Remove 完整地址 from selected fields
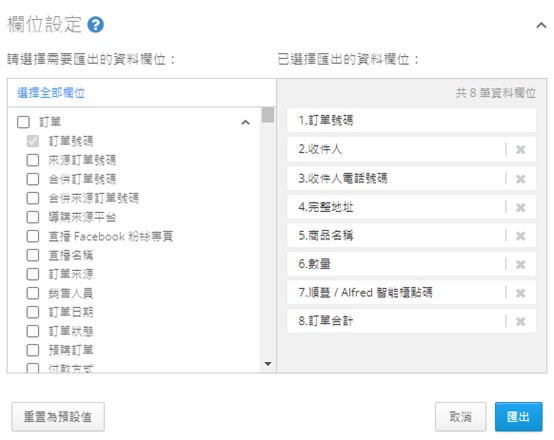The image size is (554, 440). coord(520,207)
